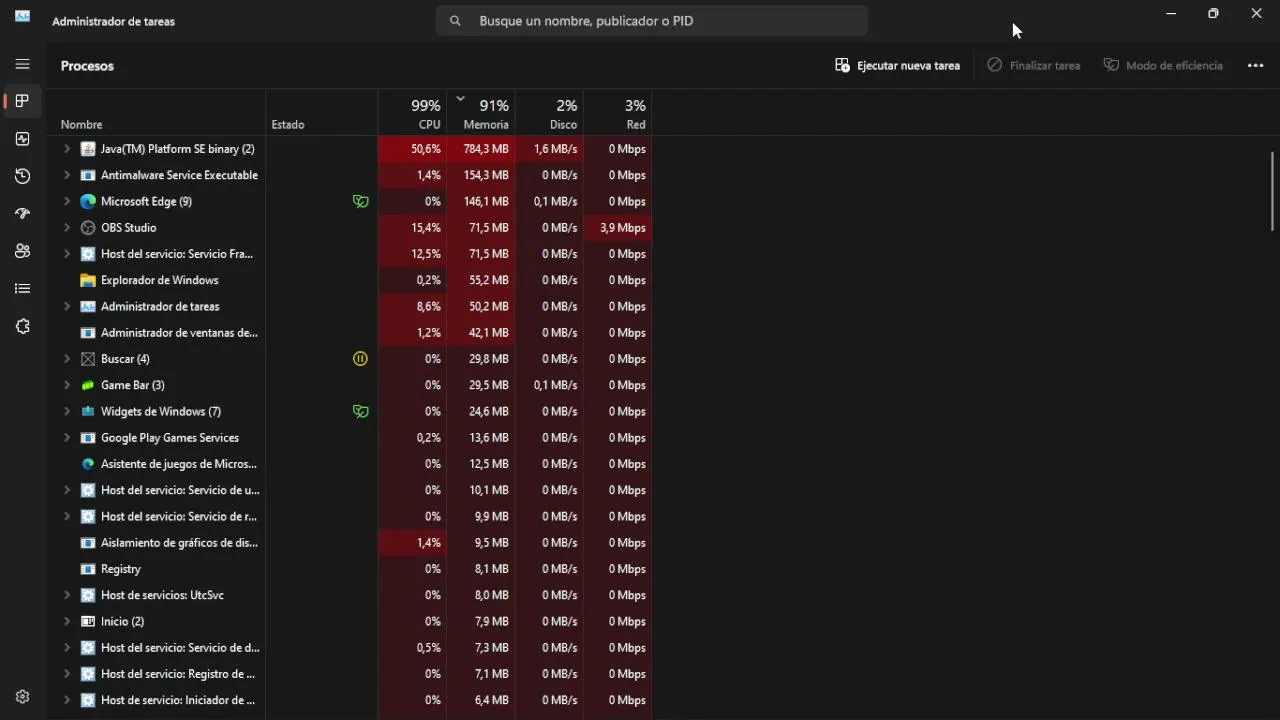1280x720 pixels.
Task: Click the process list vertical scrollbar
Action: pos(1273,192)
